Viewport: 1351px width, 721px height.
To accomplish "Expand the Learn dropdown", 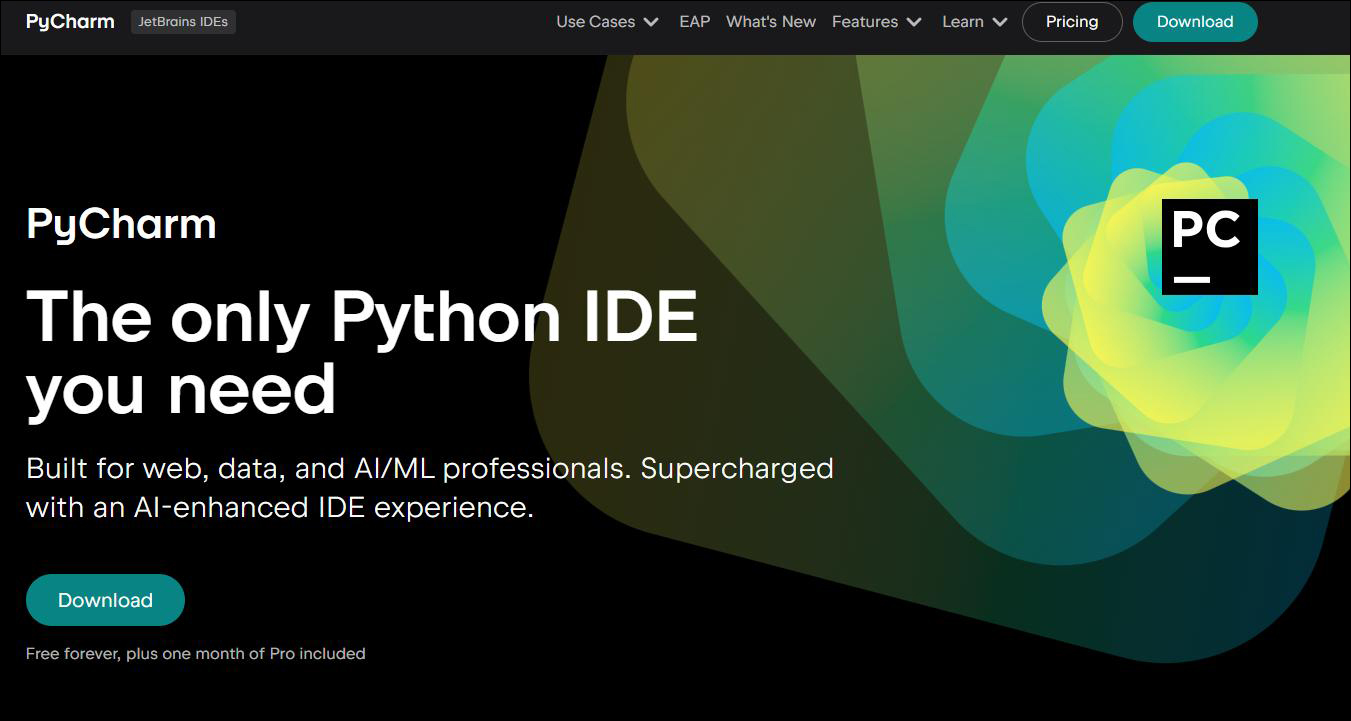I will click(975, 21).
